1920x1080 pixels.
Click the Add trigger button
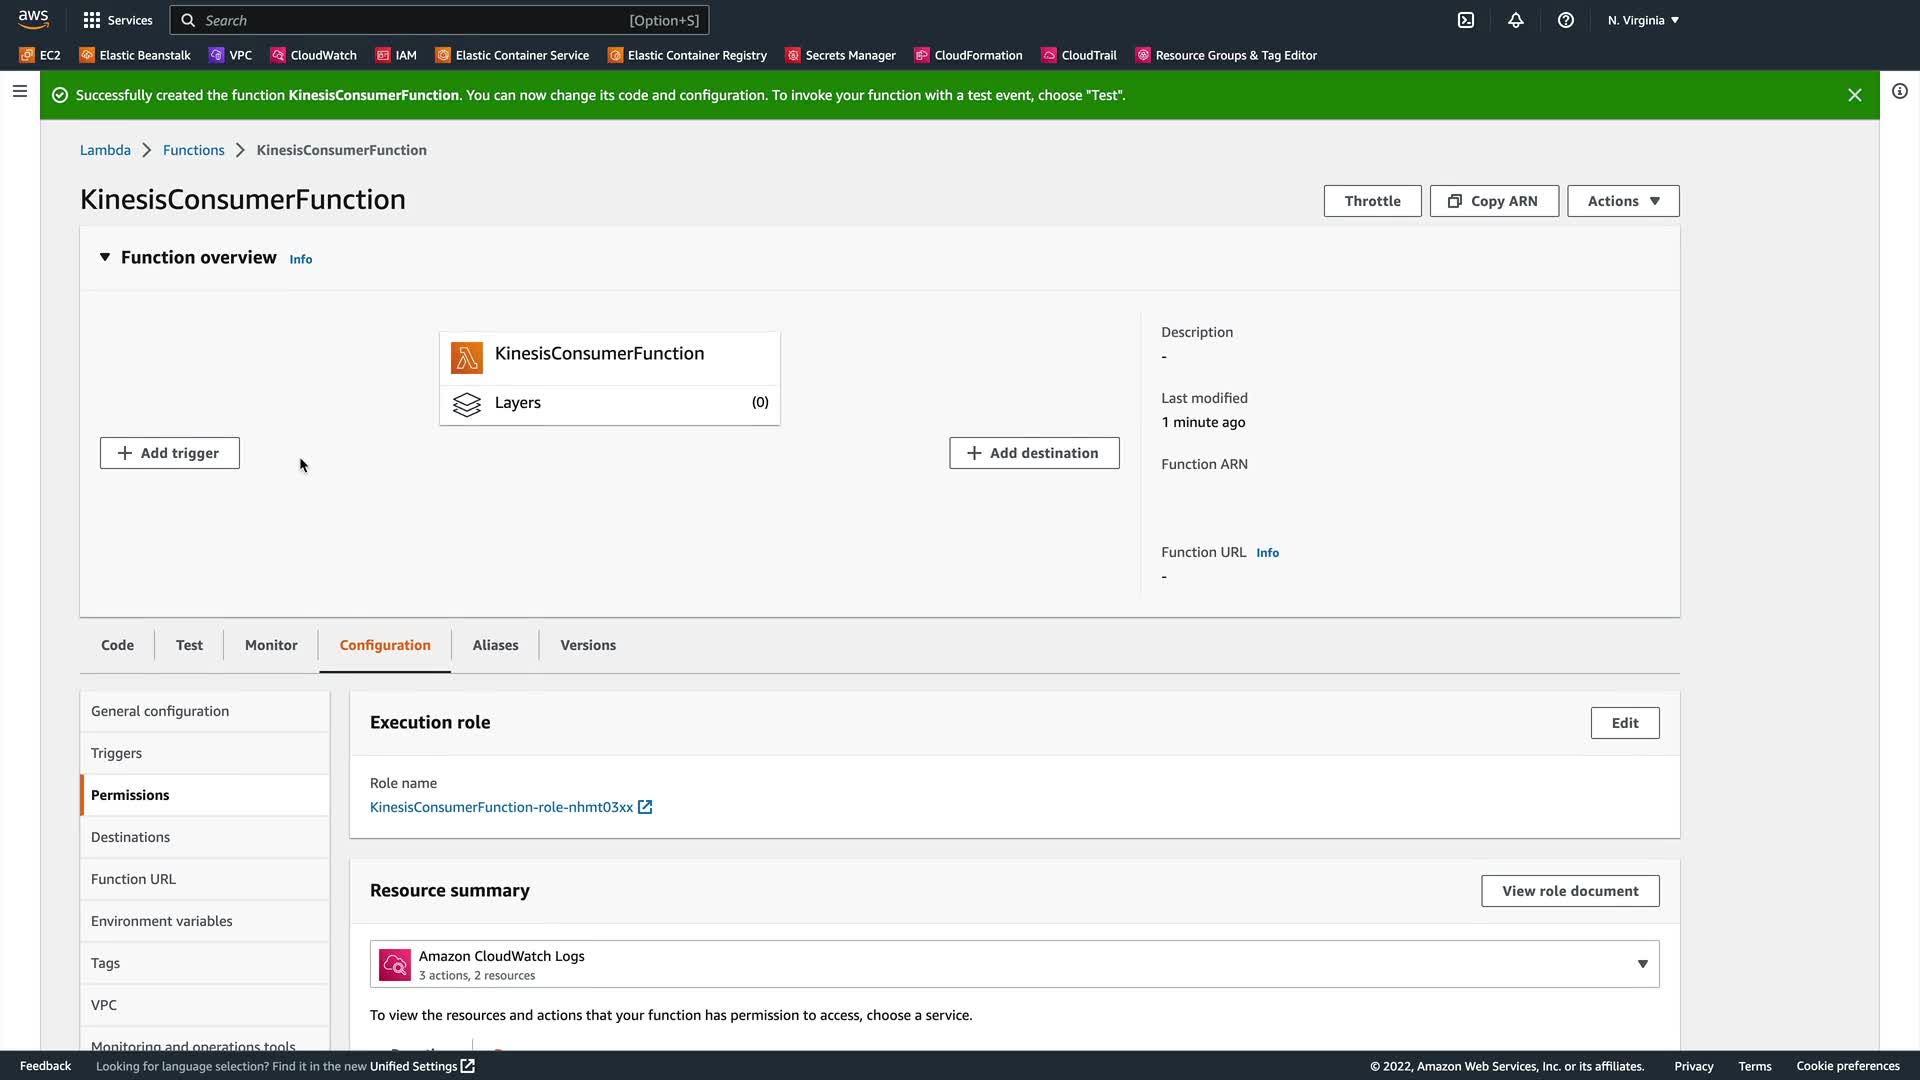click(169, 453)
